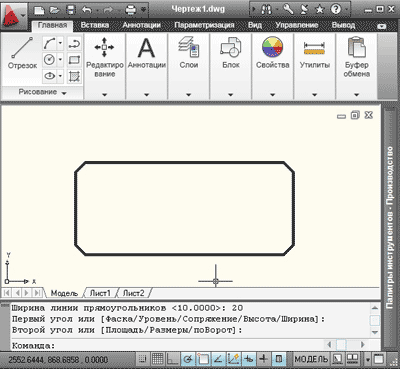Click the Quick View Drawings status icon
The height and width of the screenshot is (369, 400).
point(352,359)
